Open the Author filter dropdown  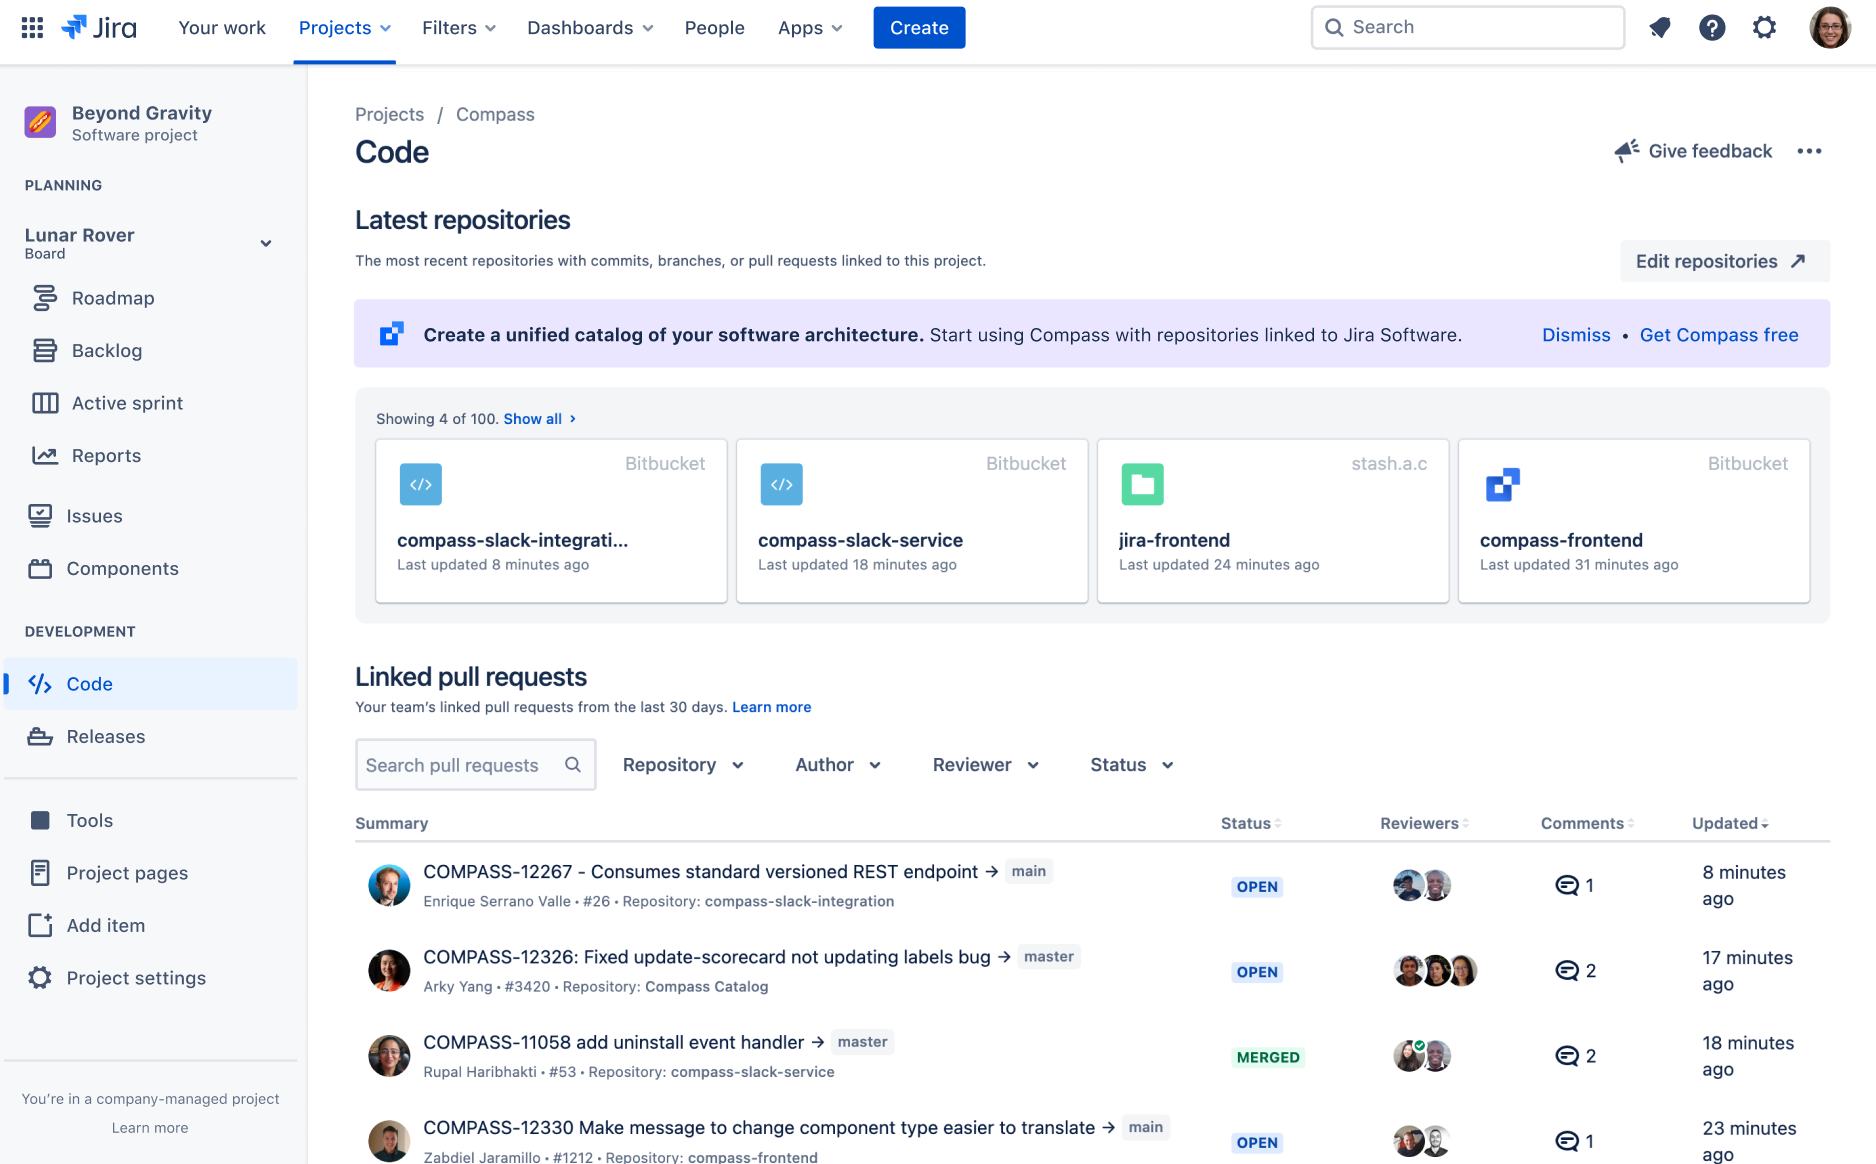click(838, 764)
